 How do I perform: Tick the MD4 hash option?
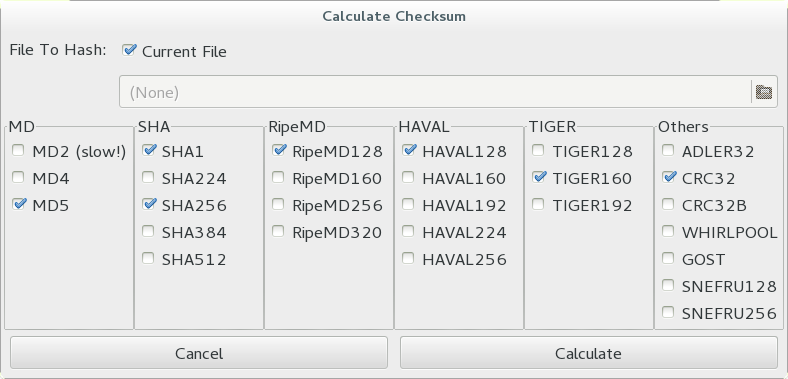(x=18, y=177)
